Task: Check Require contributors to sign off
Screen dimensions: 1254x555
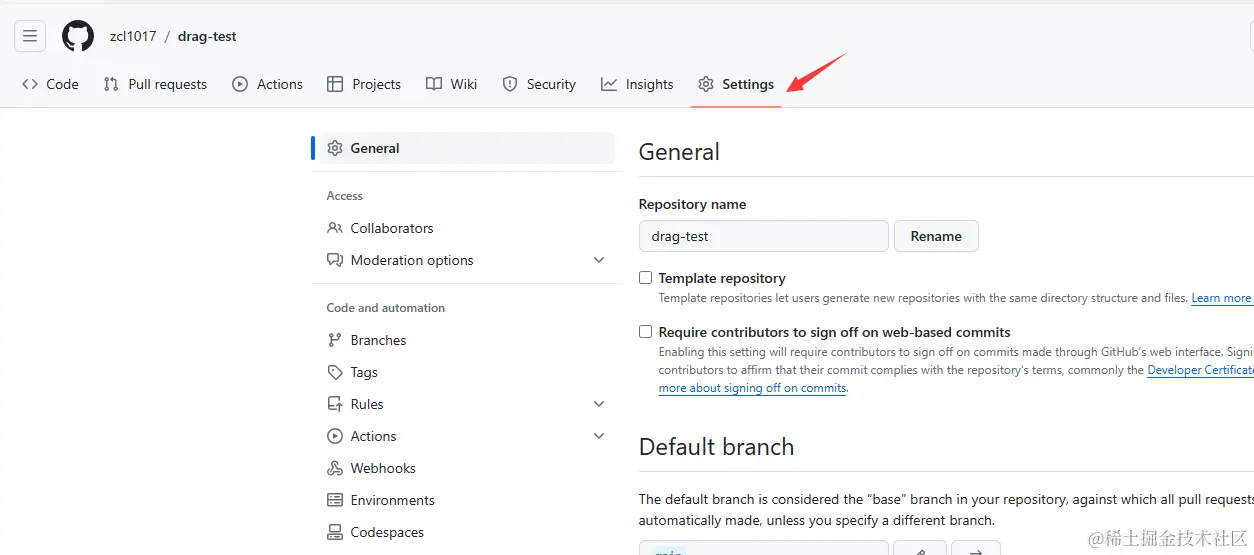Action: 646,332
